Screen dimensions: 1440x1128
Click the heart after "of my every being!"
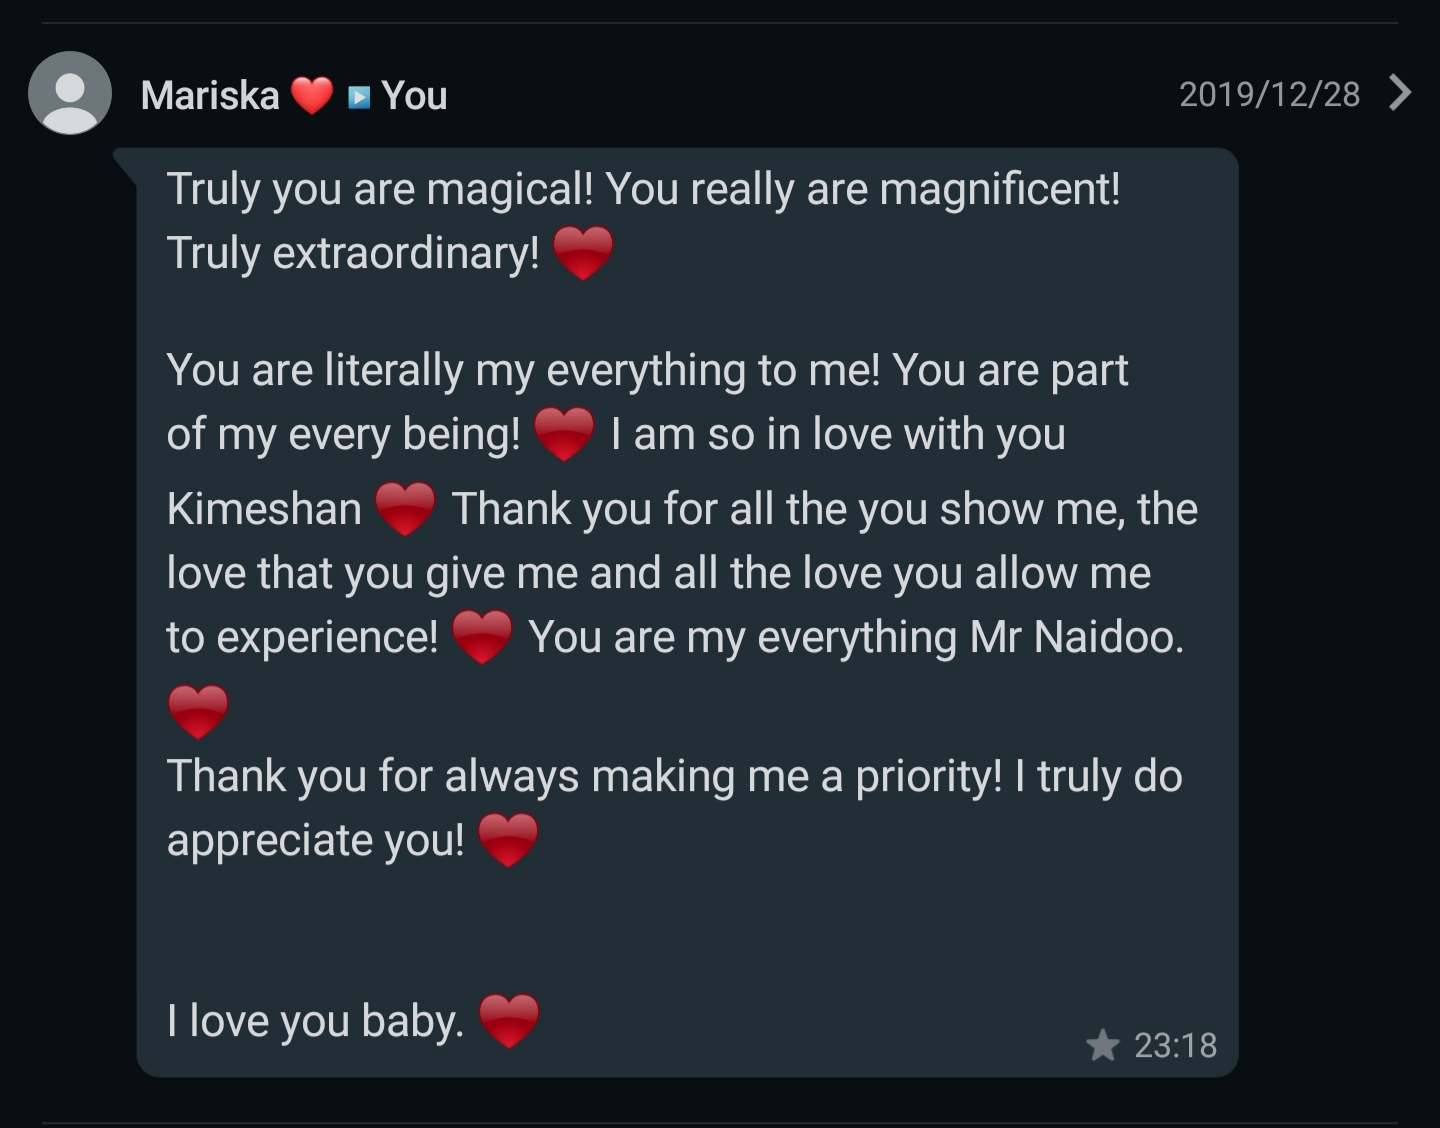tap(565, 434)
